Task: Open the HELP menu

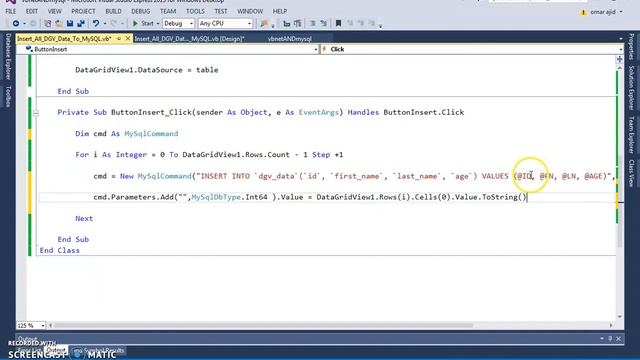Action: click(280, 11)
